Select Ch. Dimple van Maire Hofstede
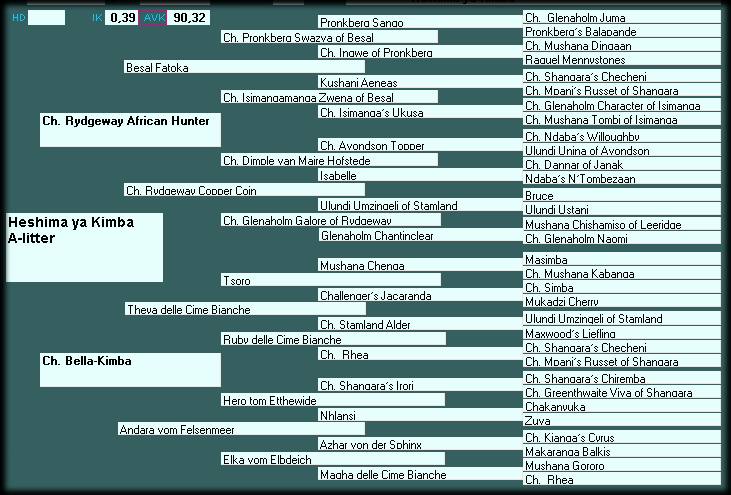 coord(330,160)
